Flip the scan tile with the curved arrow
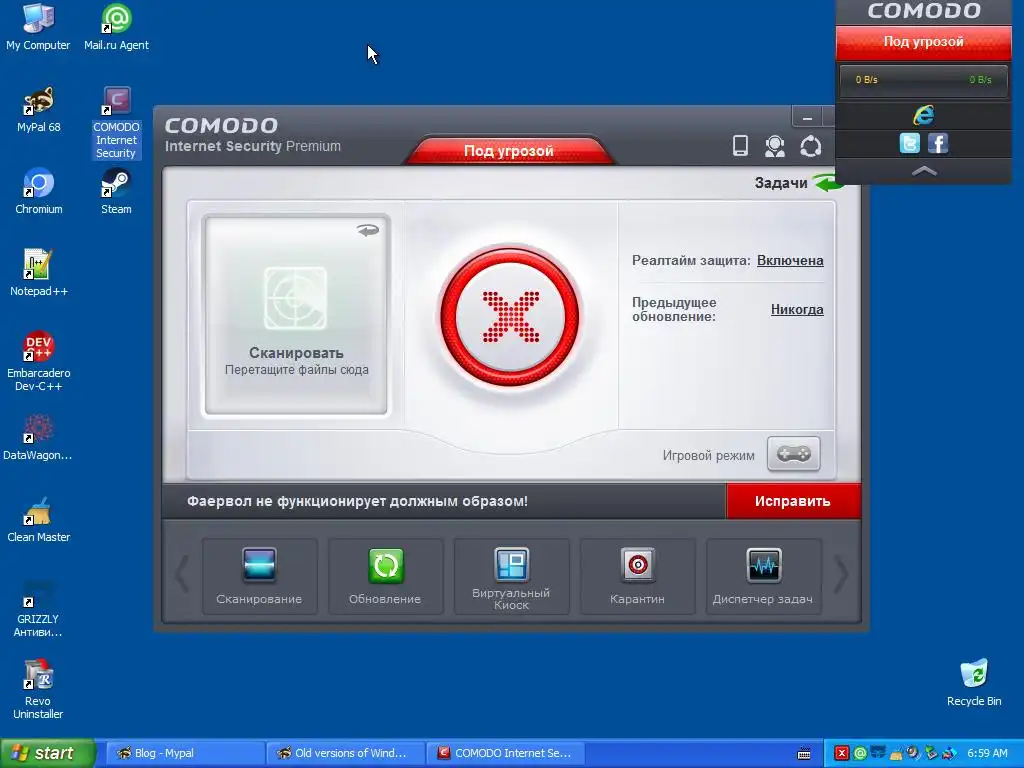This screenshot has height=768, width=1024. [x=368, y=230]
